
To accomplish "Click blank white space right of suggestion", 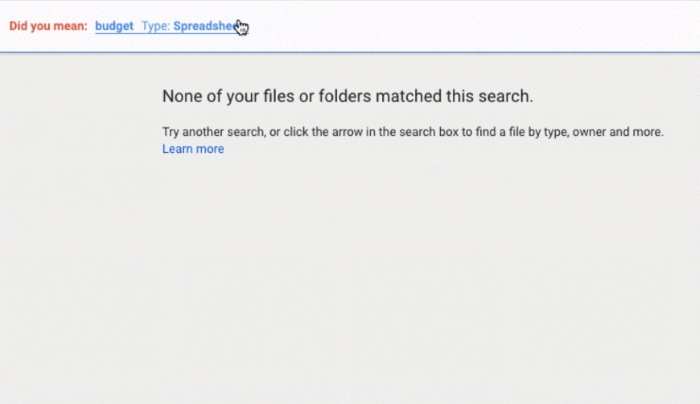I will [x=469, y=26].
